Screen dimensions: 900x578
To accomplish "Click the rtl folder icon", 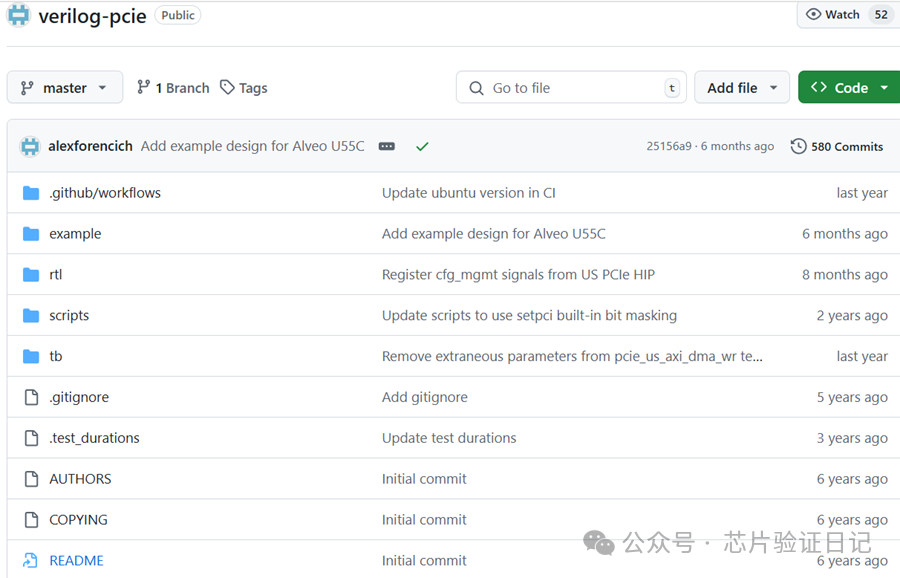I will pyautogui.click(x=31, y=275).
